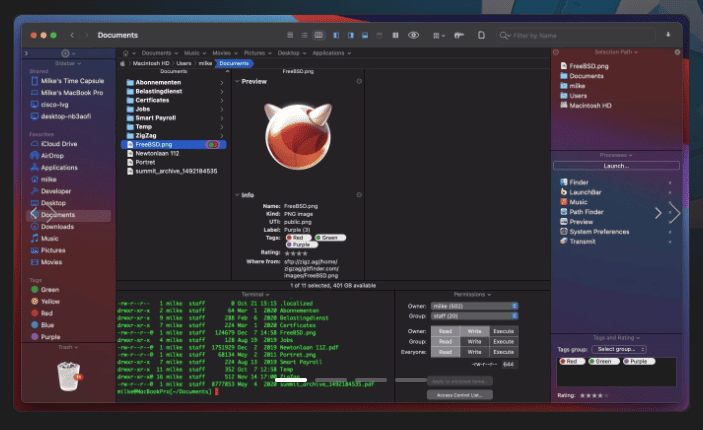Open the Sidebar module dropdown
This screenshot has width=703, height=430.
(68, 63)
